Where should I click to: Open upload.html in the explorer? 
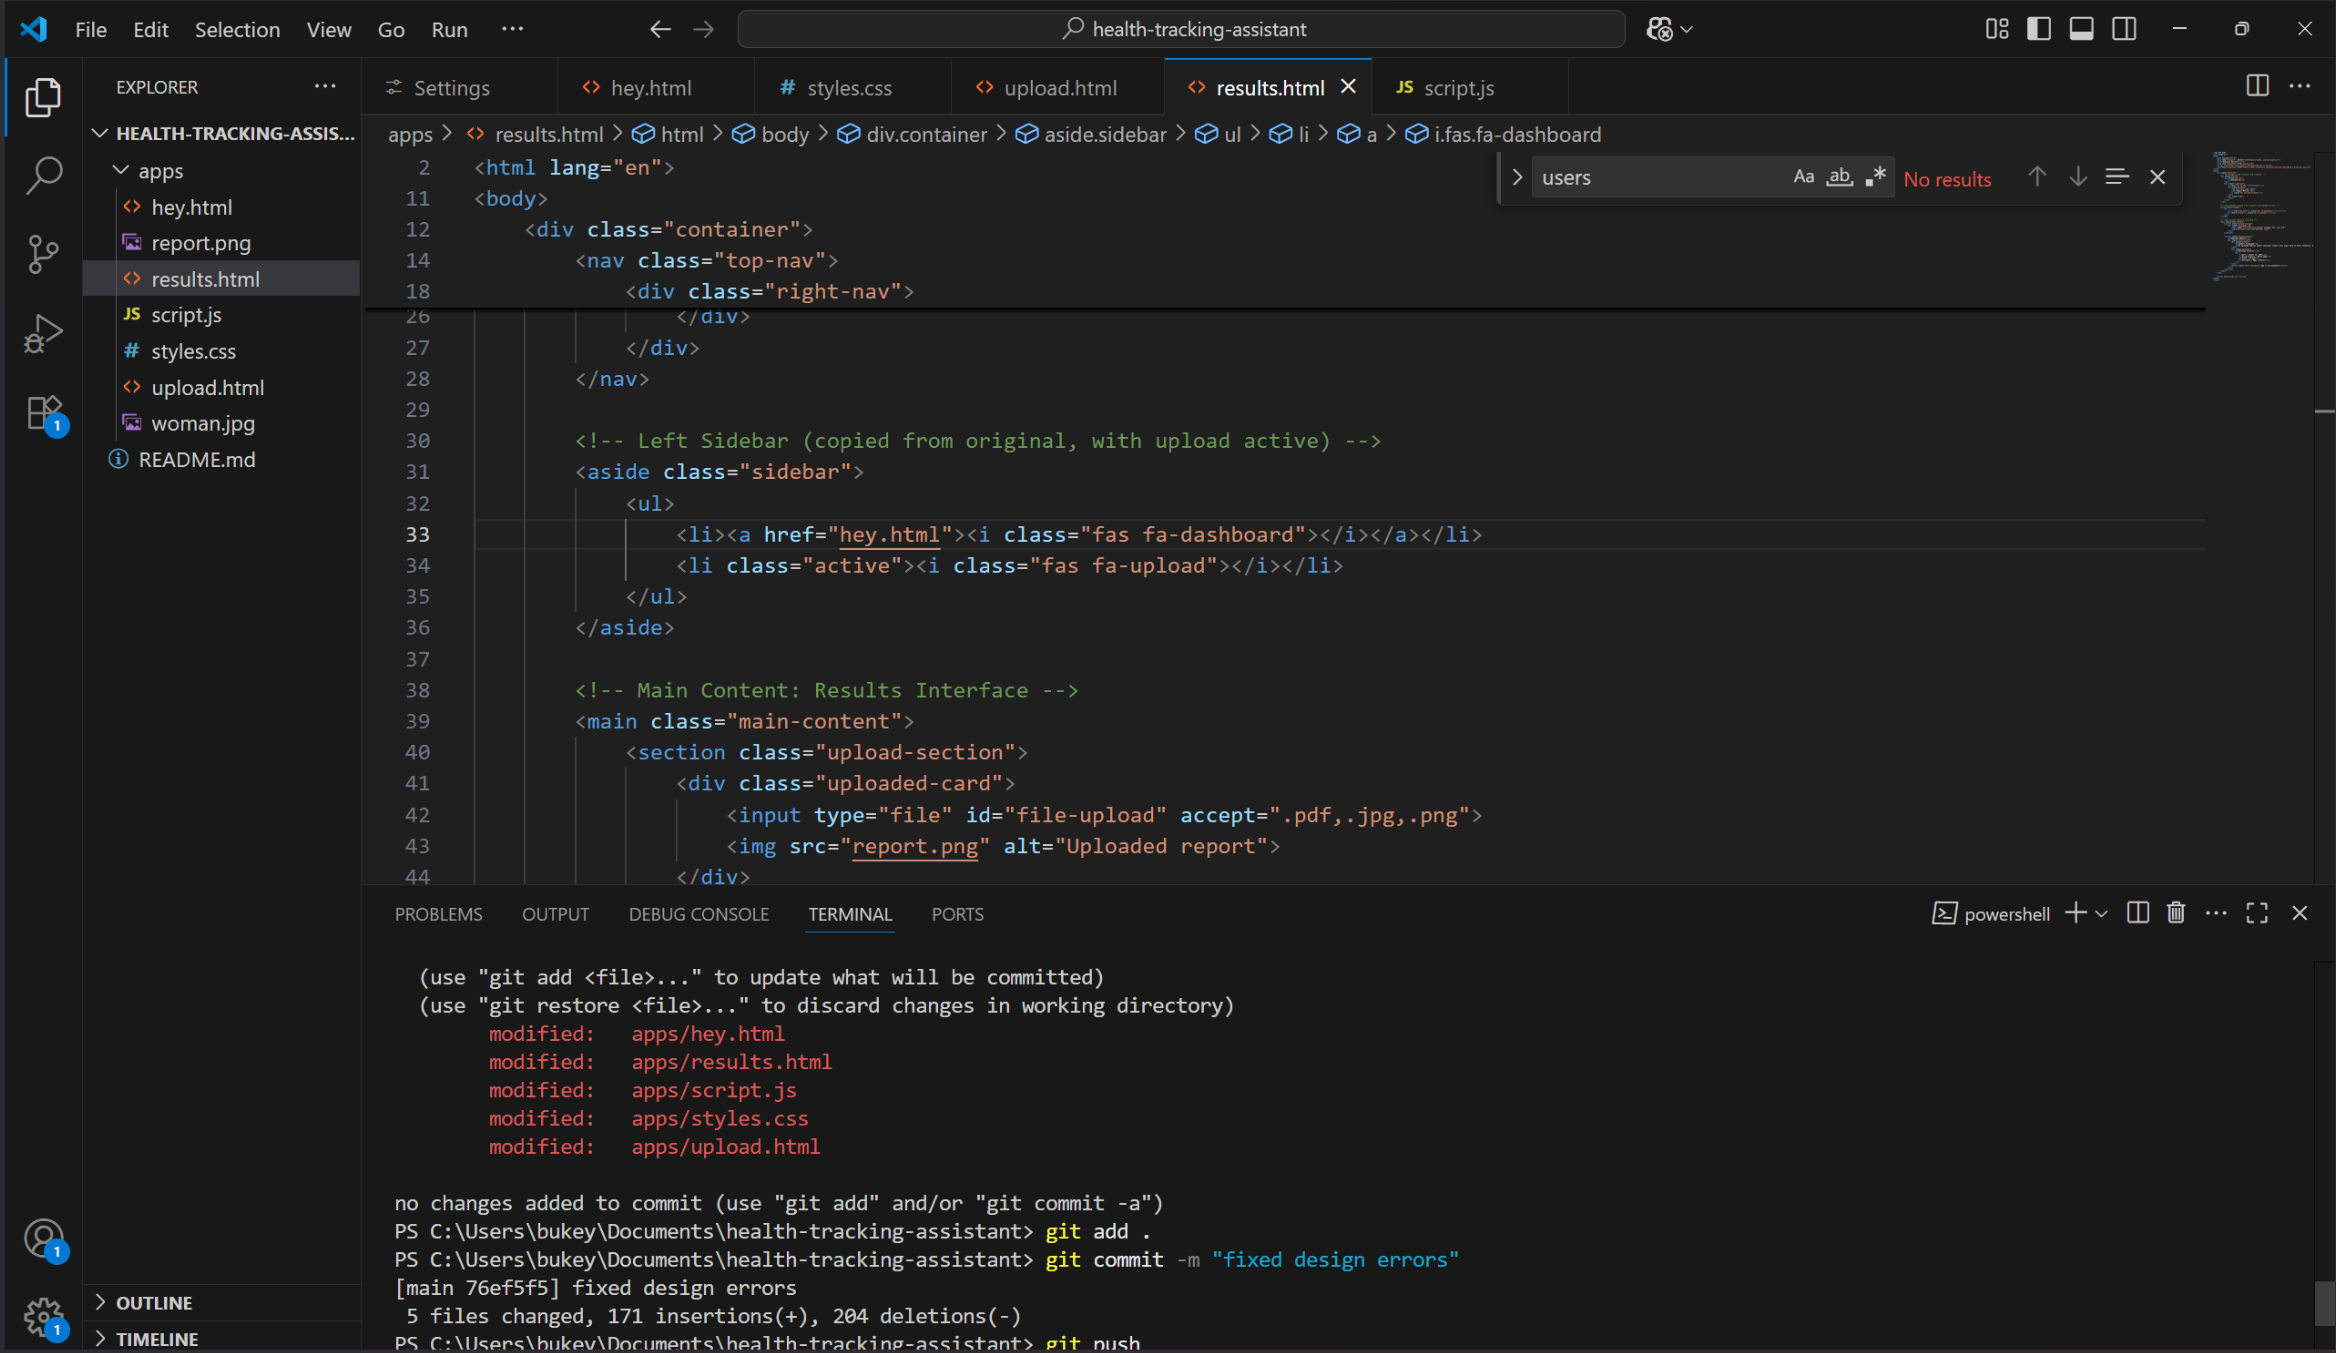pos(207,387)
